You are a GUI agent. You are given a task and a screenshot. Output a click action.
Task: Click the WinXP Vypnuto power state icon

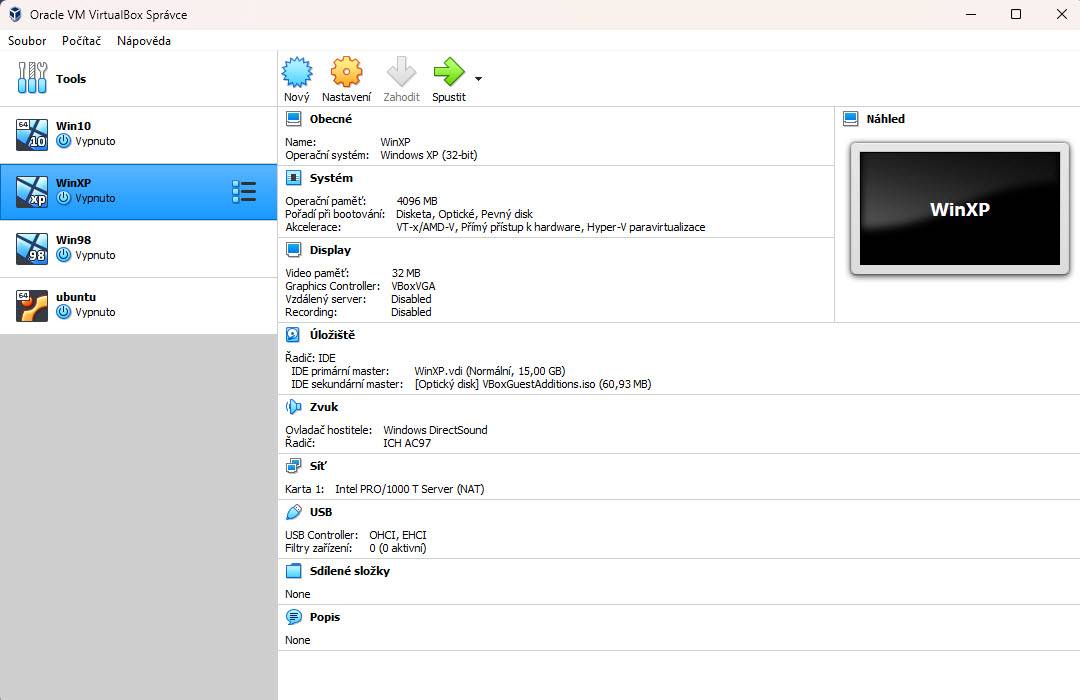63,198
